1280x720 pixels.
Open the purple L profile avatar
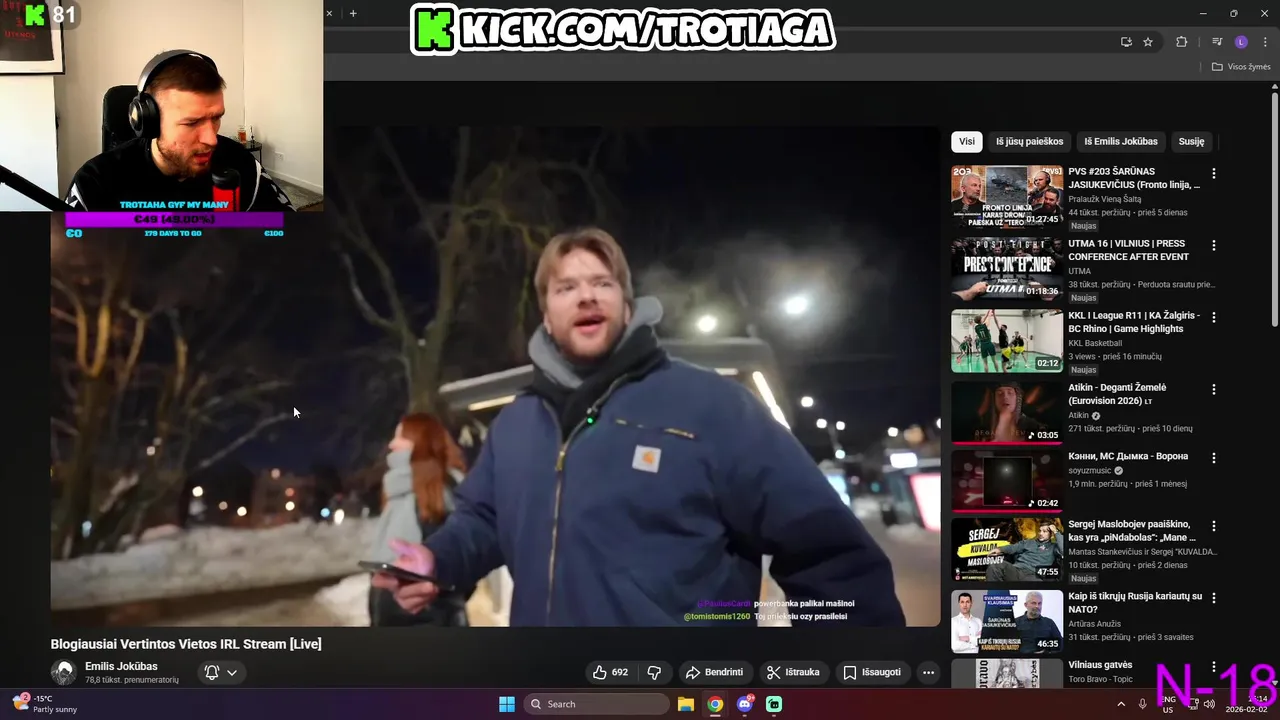(x=1241, y=42)
